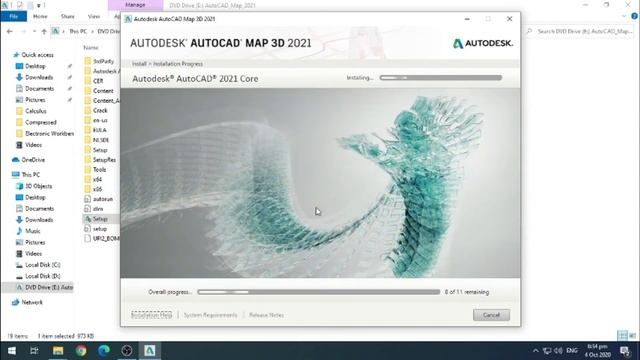The height and width of the screenshot is (360, 640).
Task: Launch Microsoft Edge from the taskbar
Action: point(104,351)
